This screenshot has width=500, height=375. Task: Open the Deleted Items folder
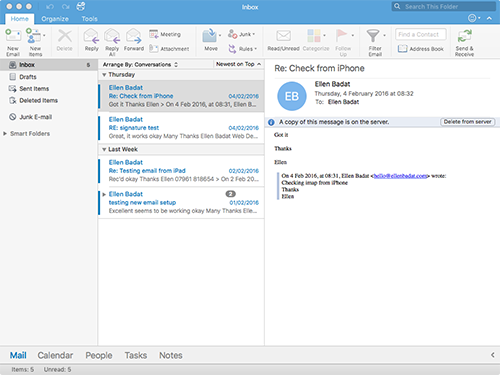click(49, 100)
